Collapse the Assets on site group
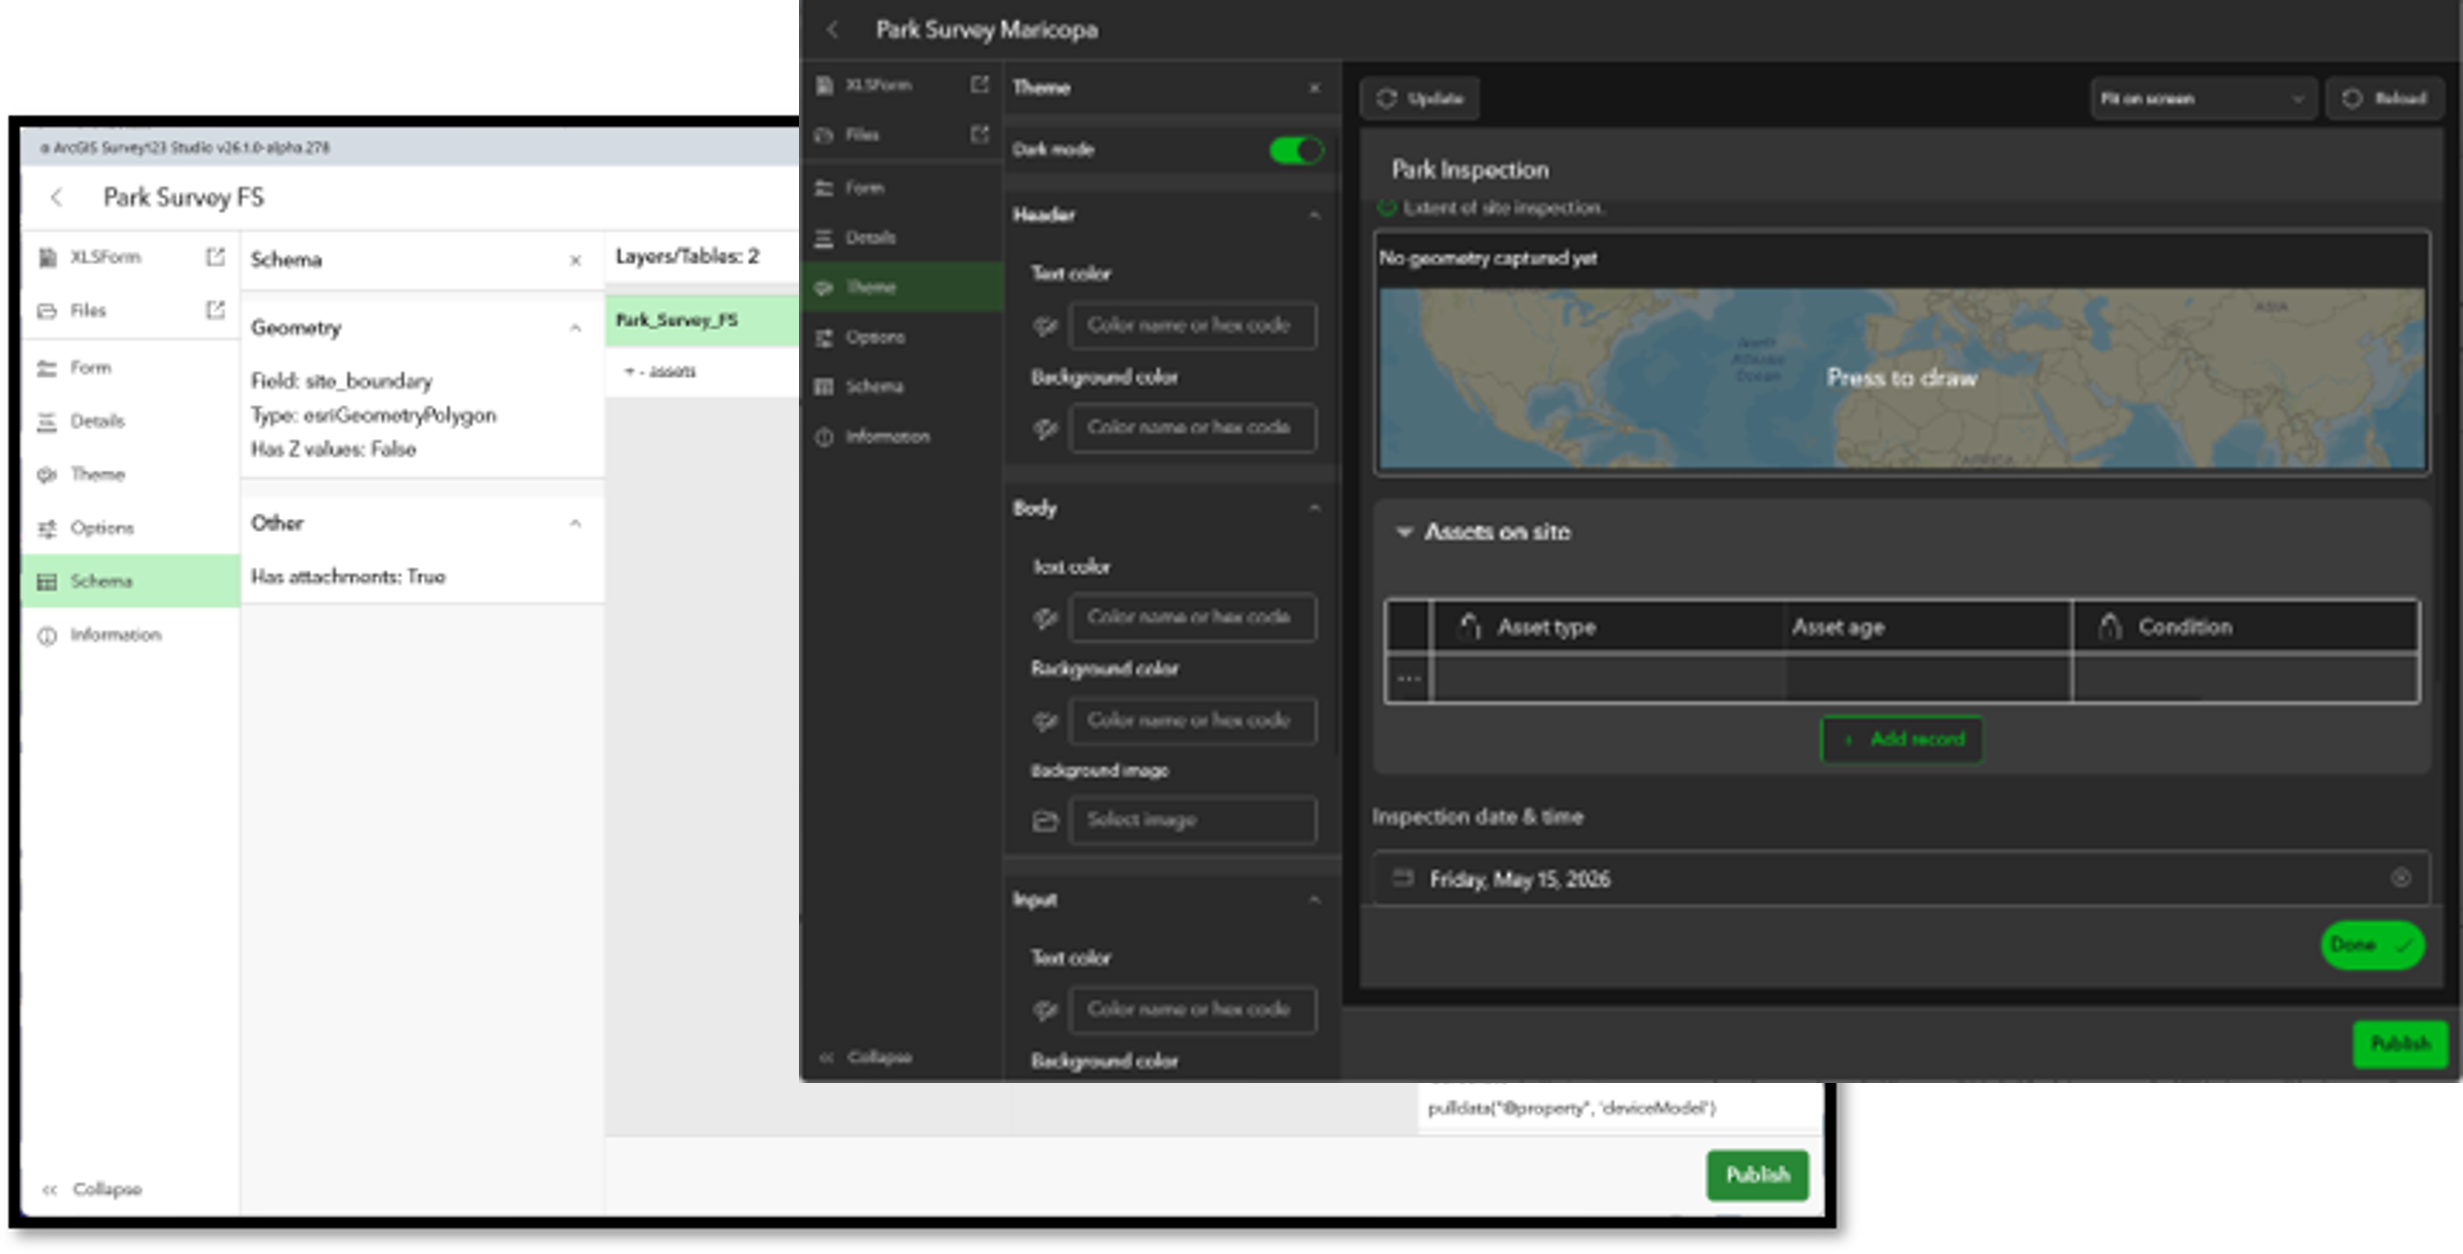2463x1254 pixels. click(x=1404, y=532)
